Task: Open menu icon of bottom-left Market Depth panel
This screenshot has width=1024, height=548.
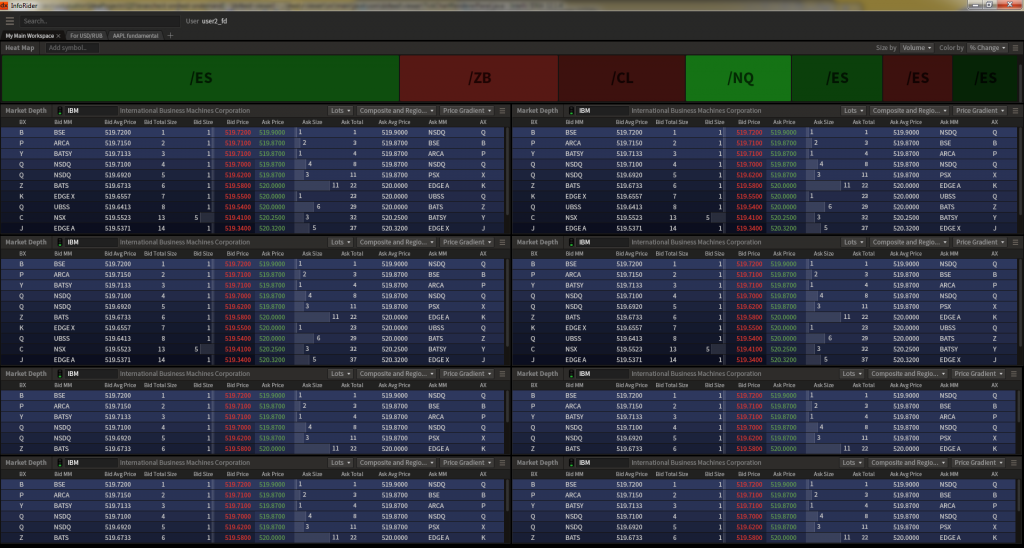Action: pos(502,463)
